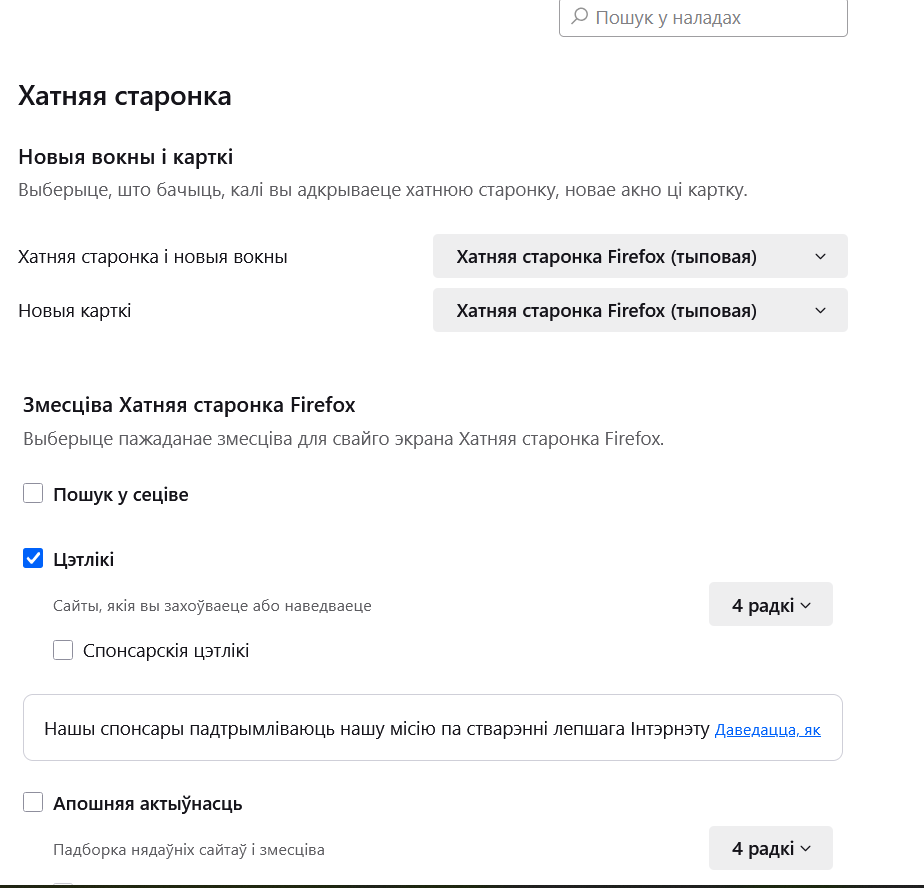The image size is (924, 888).
Task: Click the "Апошняя актыўнасць" label text
Action: [x=147, y=803]
